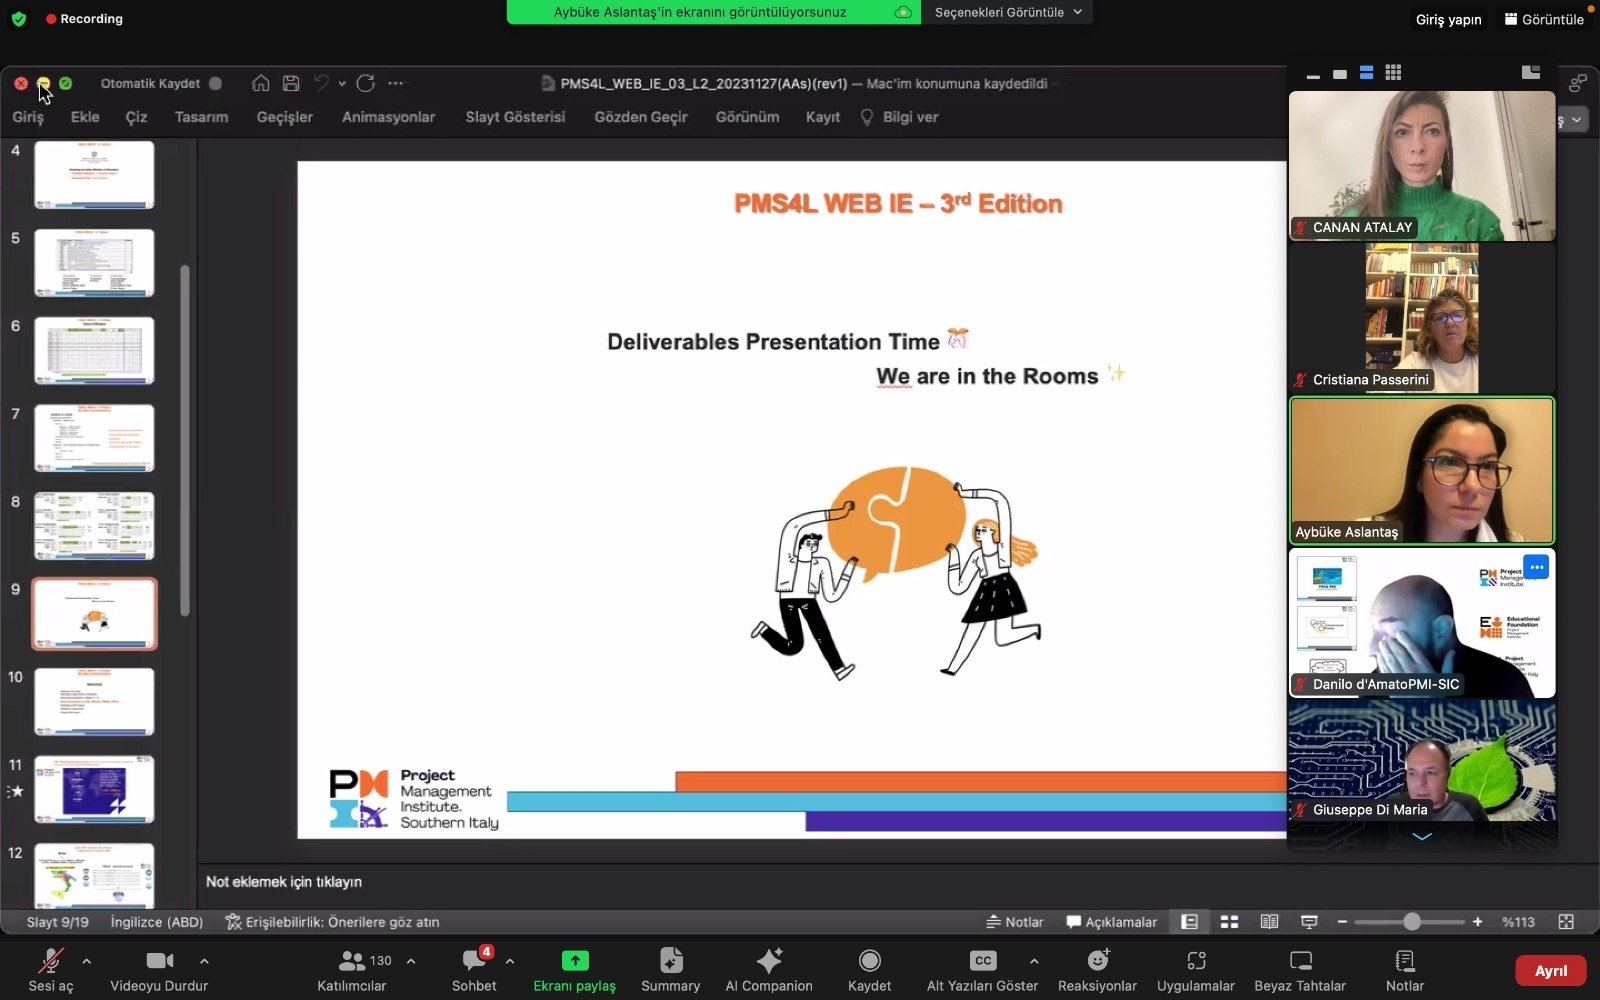1600x1000 pixels.
Task: Open Notlar notes in Zoom toolbar
Action: 1405,970
